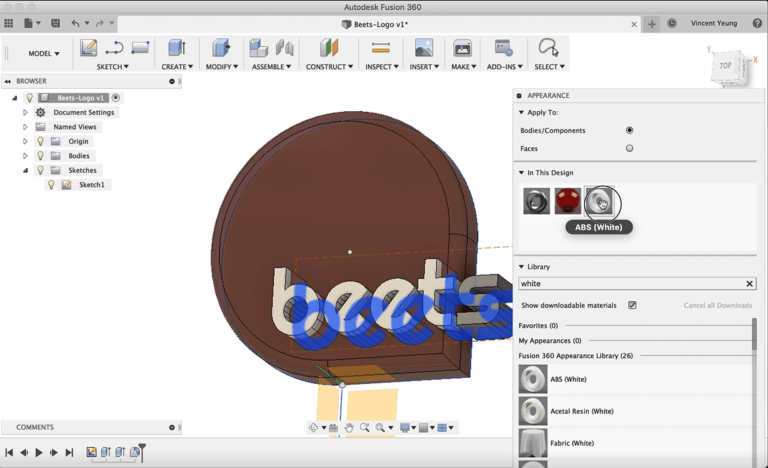Click the Add-Ins scripts icon
Screen dimensions: 768x468
(504, 48)
